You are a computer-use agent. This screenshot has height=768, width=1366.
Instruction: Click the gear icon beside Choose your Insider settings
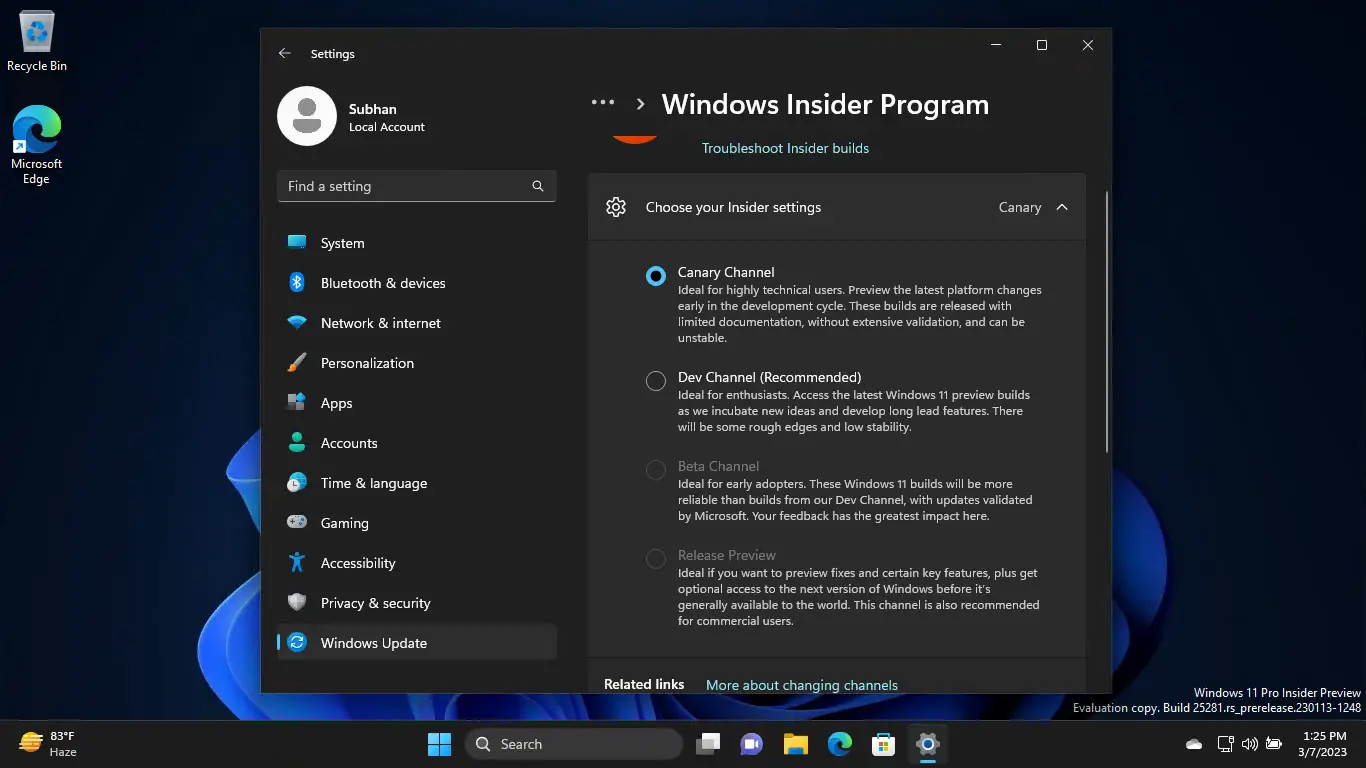616,207
